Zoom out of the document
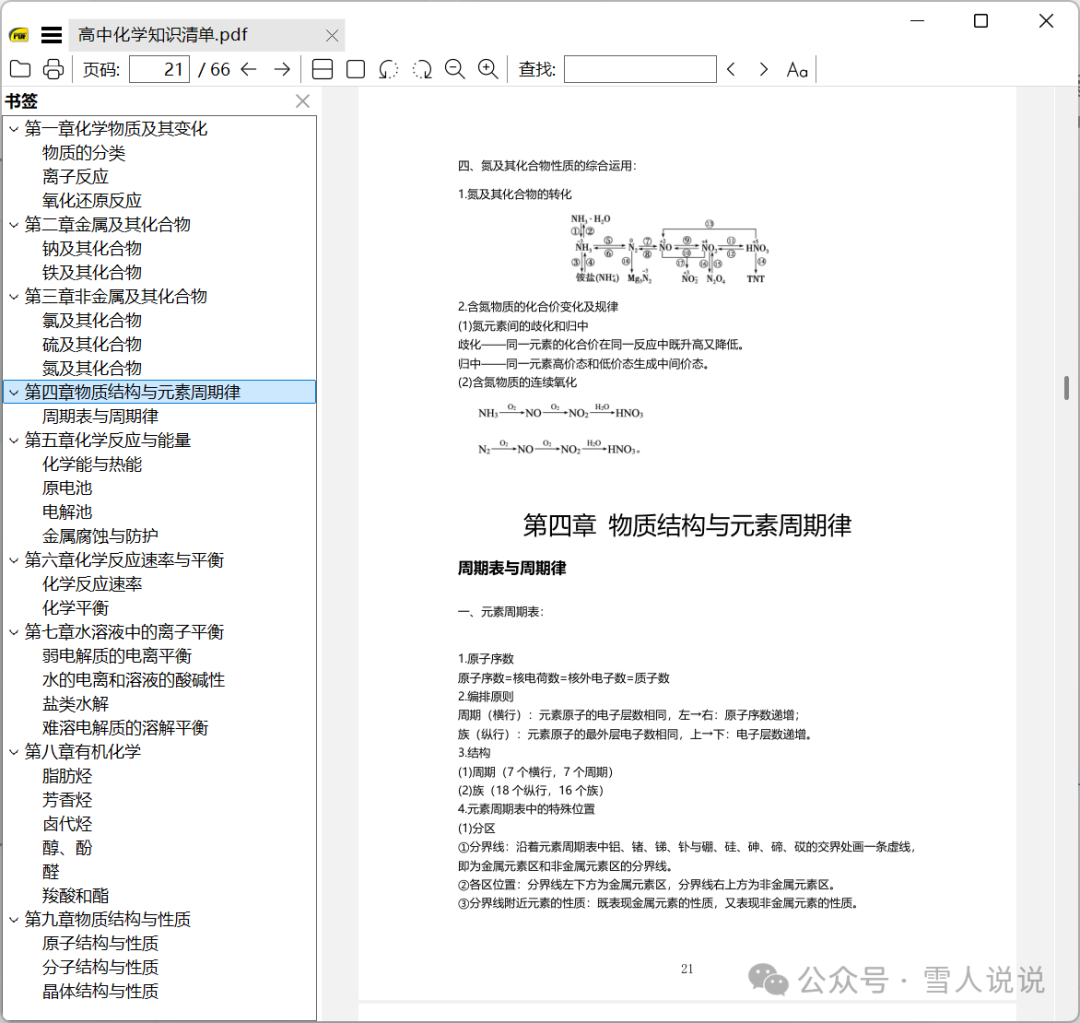Image resolution: width=1080 pixels, height=1023 pixels. click(x=455, y=69)
